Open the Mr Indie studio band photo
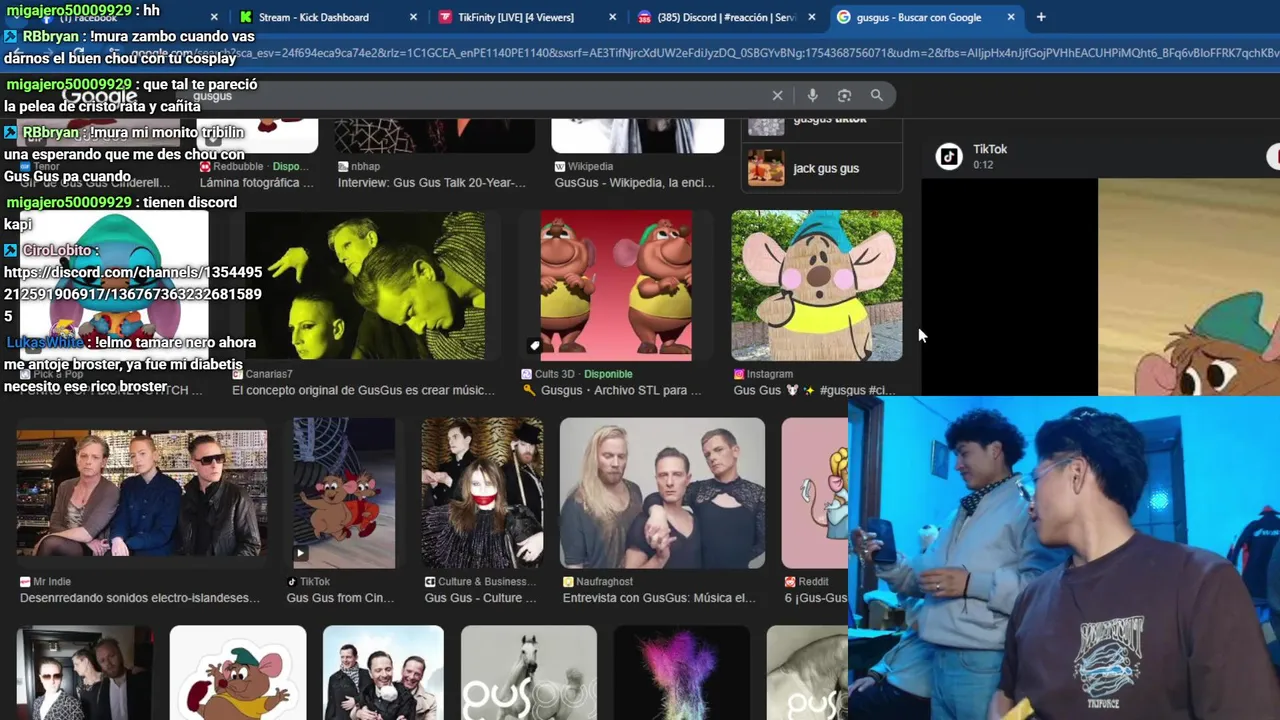 [x=142, y=493]
